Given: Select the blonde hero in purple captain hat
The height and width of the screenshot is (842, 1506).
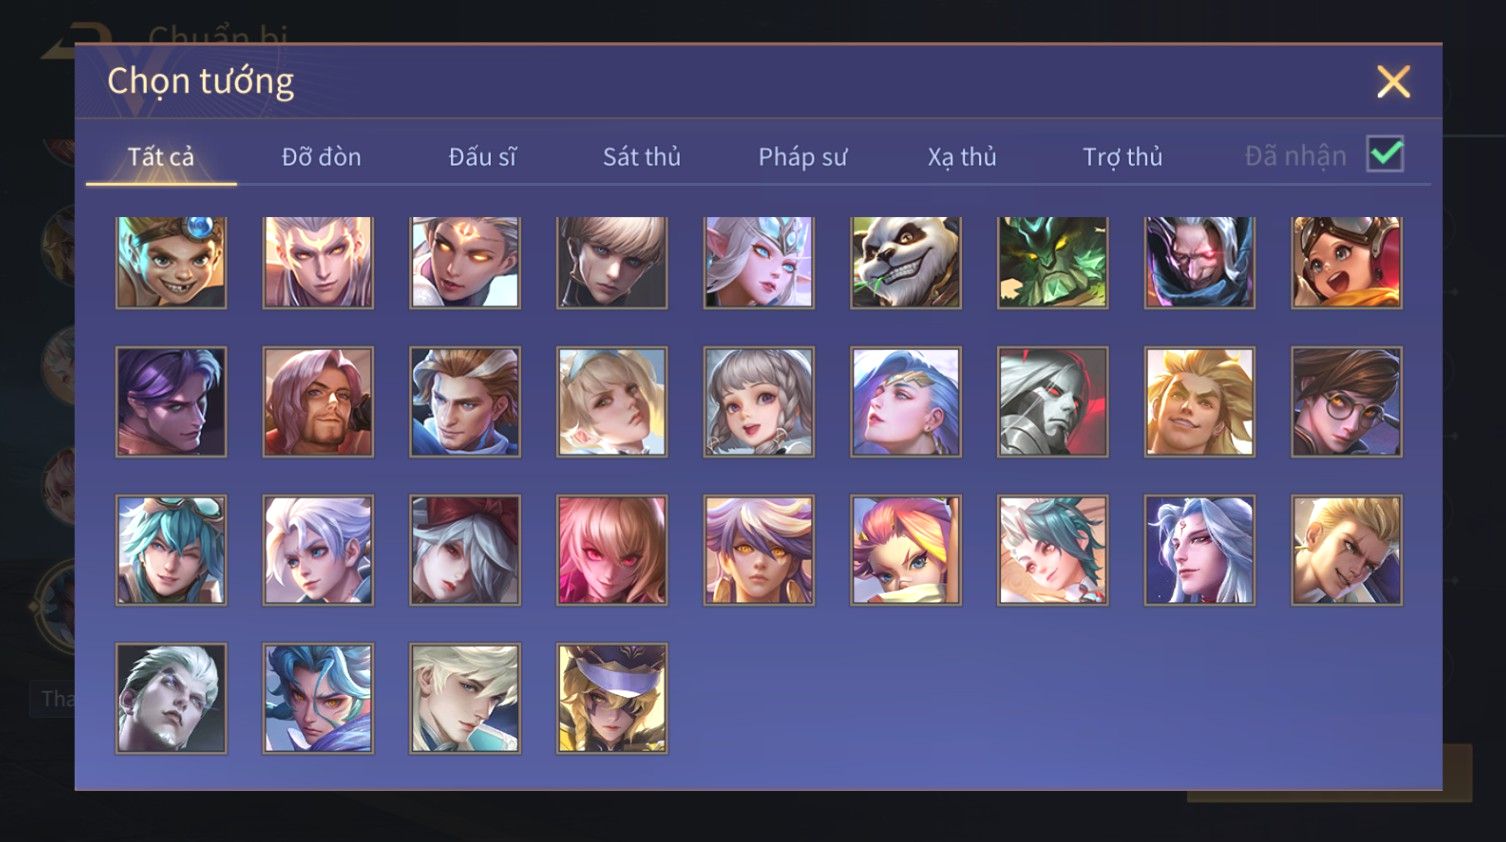Looking at the screenshot, I should pos(612,698).
